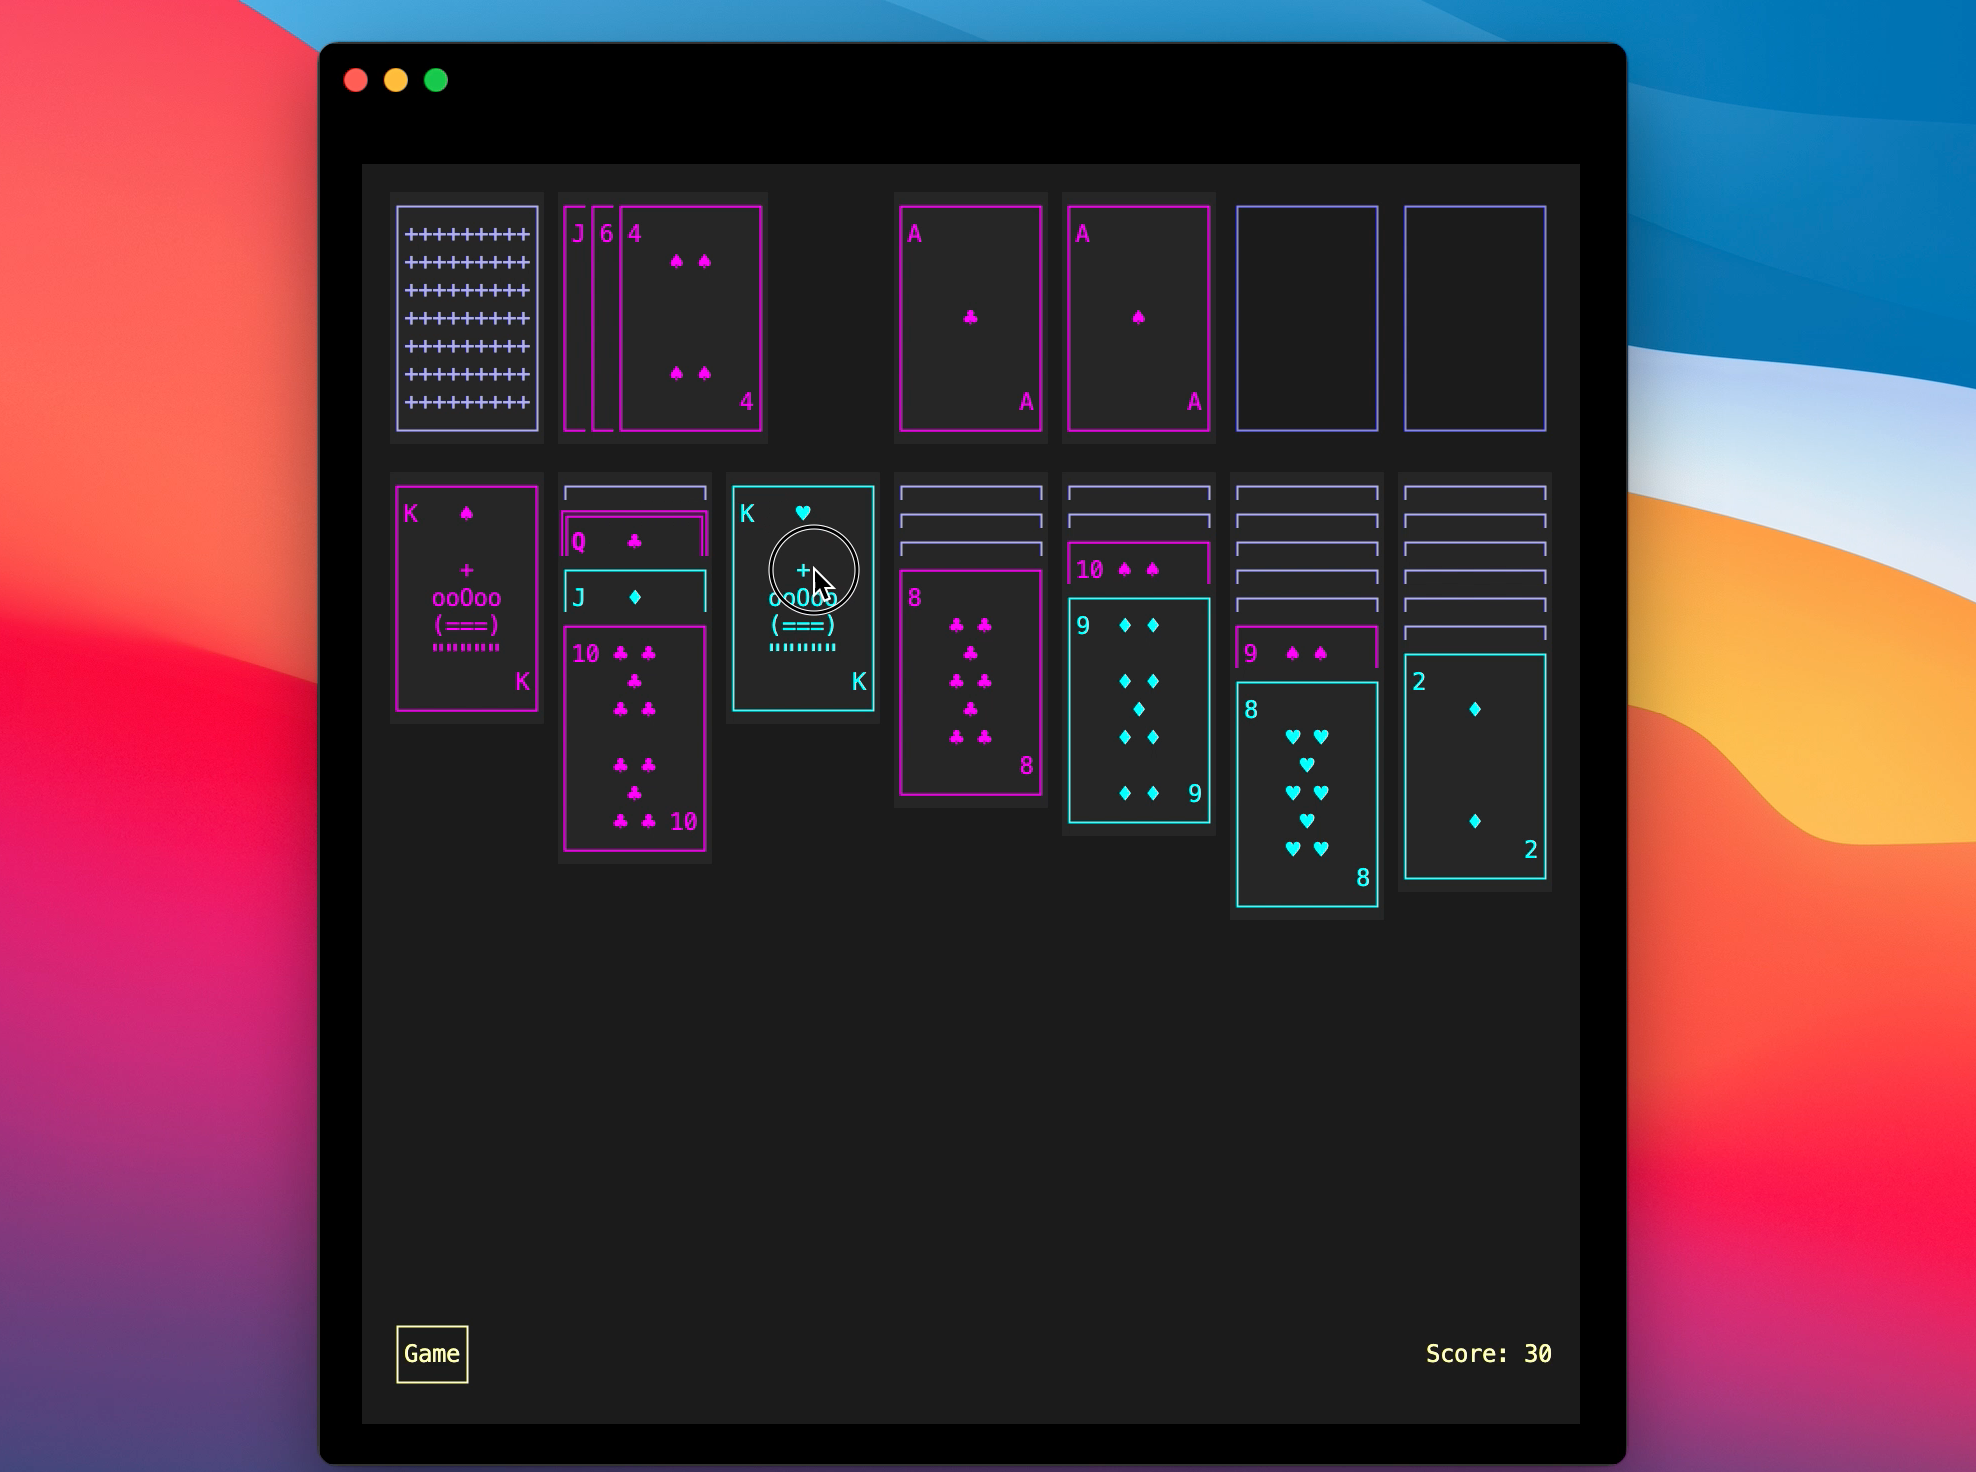
Task: Click the third empty foundation slot
Action: coord(1306,318)
